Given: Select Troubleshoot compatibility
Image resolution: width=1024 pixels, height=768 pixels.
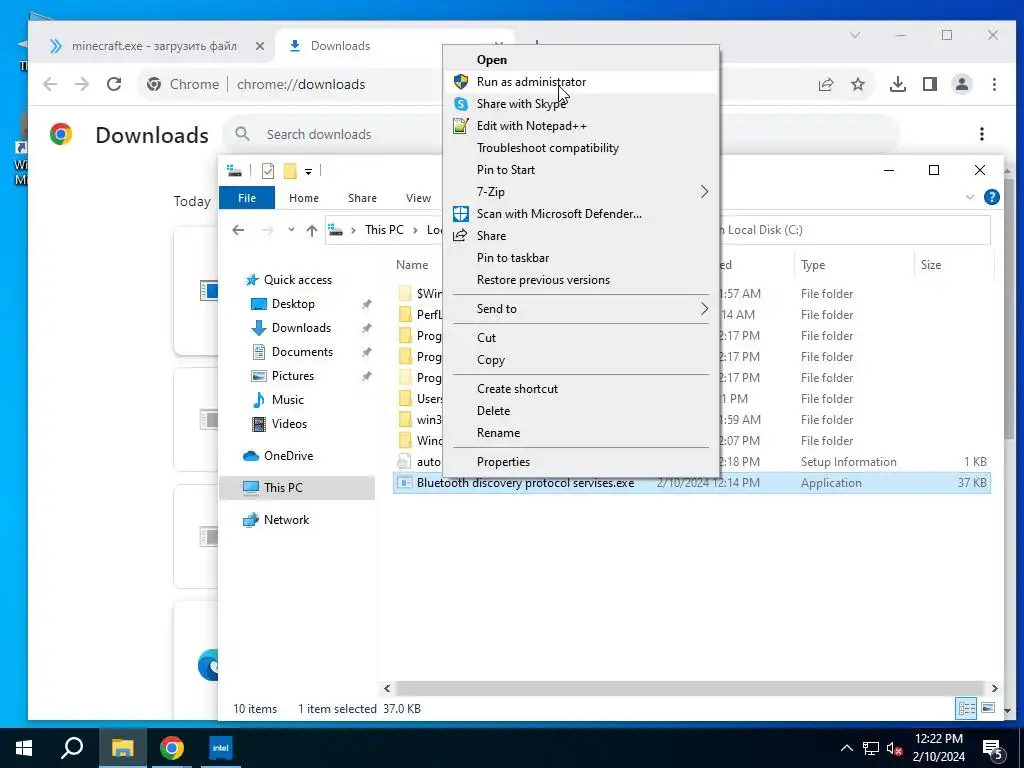Looking at the screenshot, I should [581, 148].
